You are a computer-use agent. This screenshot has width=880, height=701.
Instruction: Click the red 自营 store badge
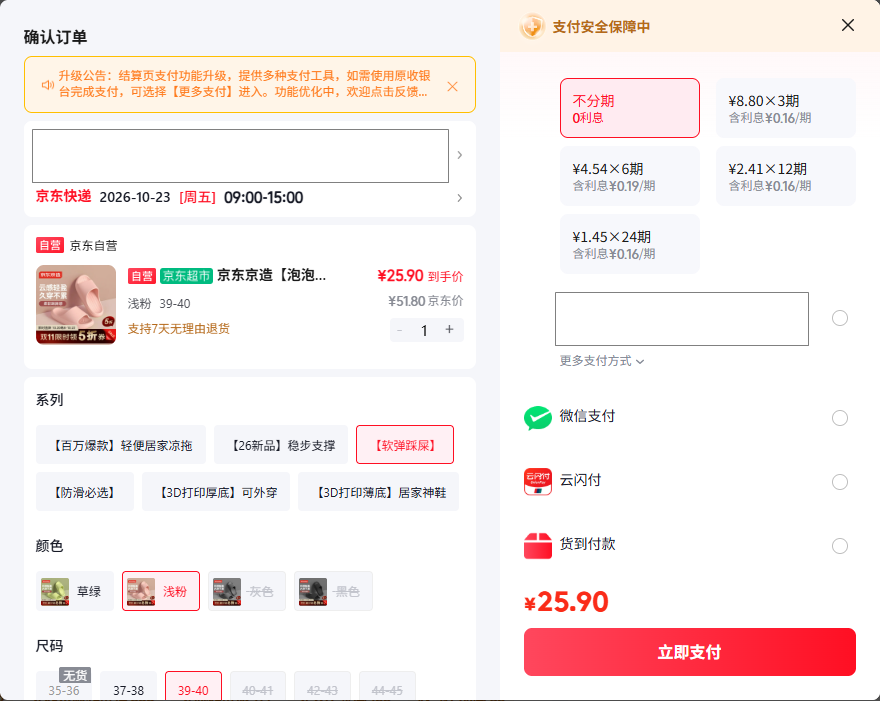[x=50, y=245]
